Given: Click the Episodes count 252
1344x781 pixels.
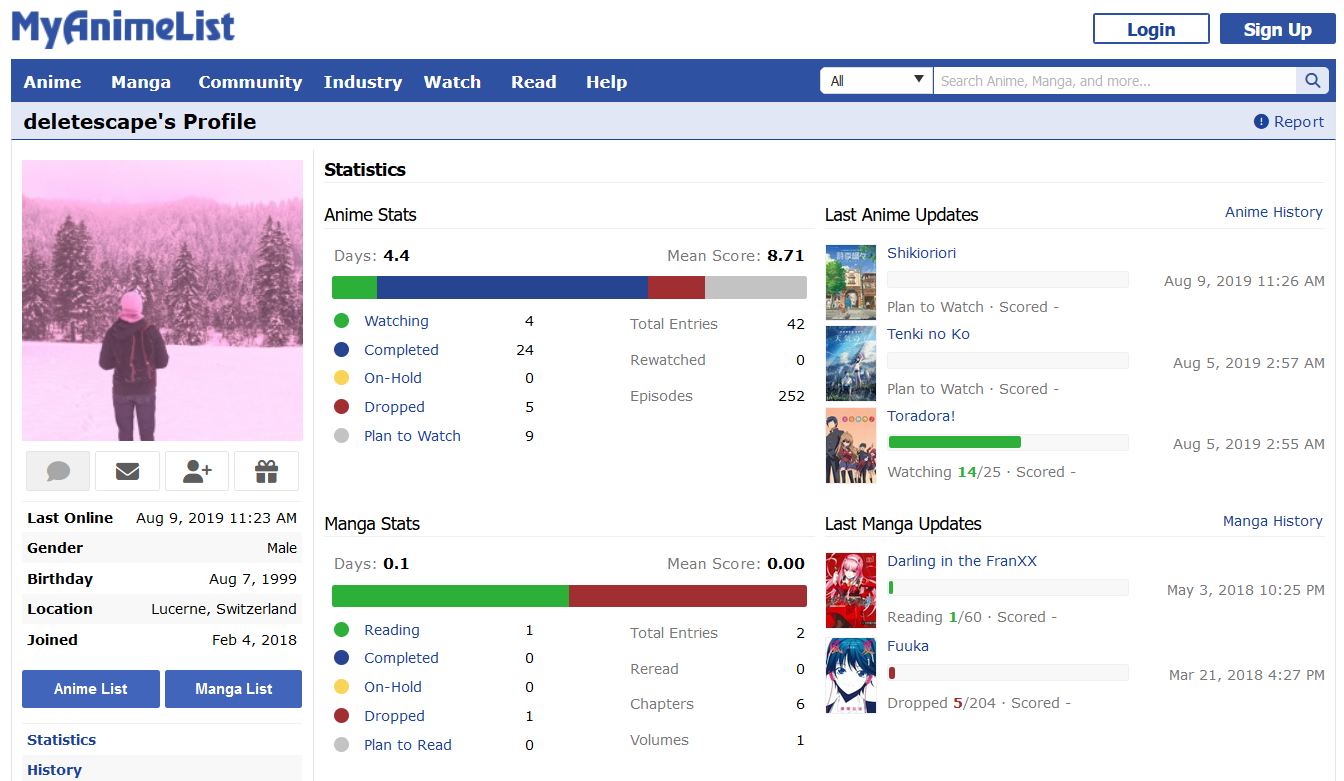Looking at the screenshot, I should tap(791, 396).
